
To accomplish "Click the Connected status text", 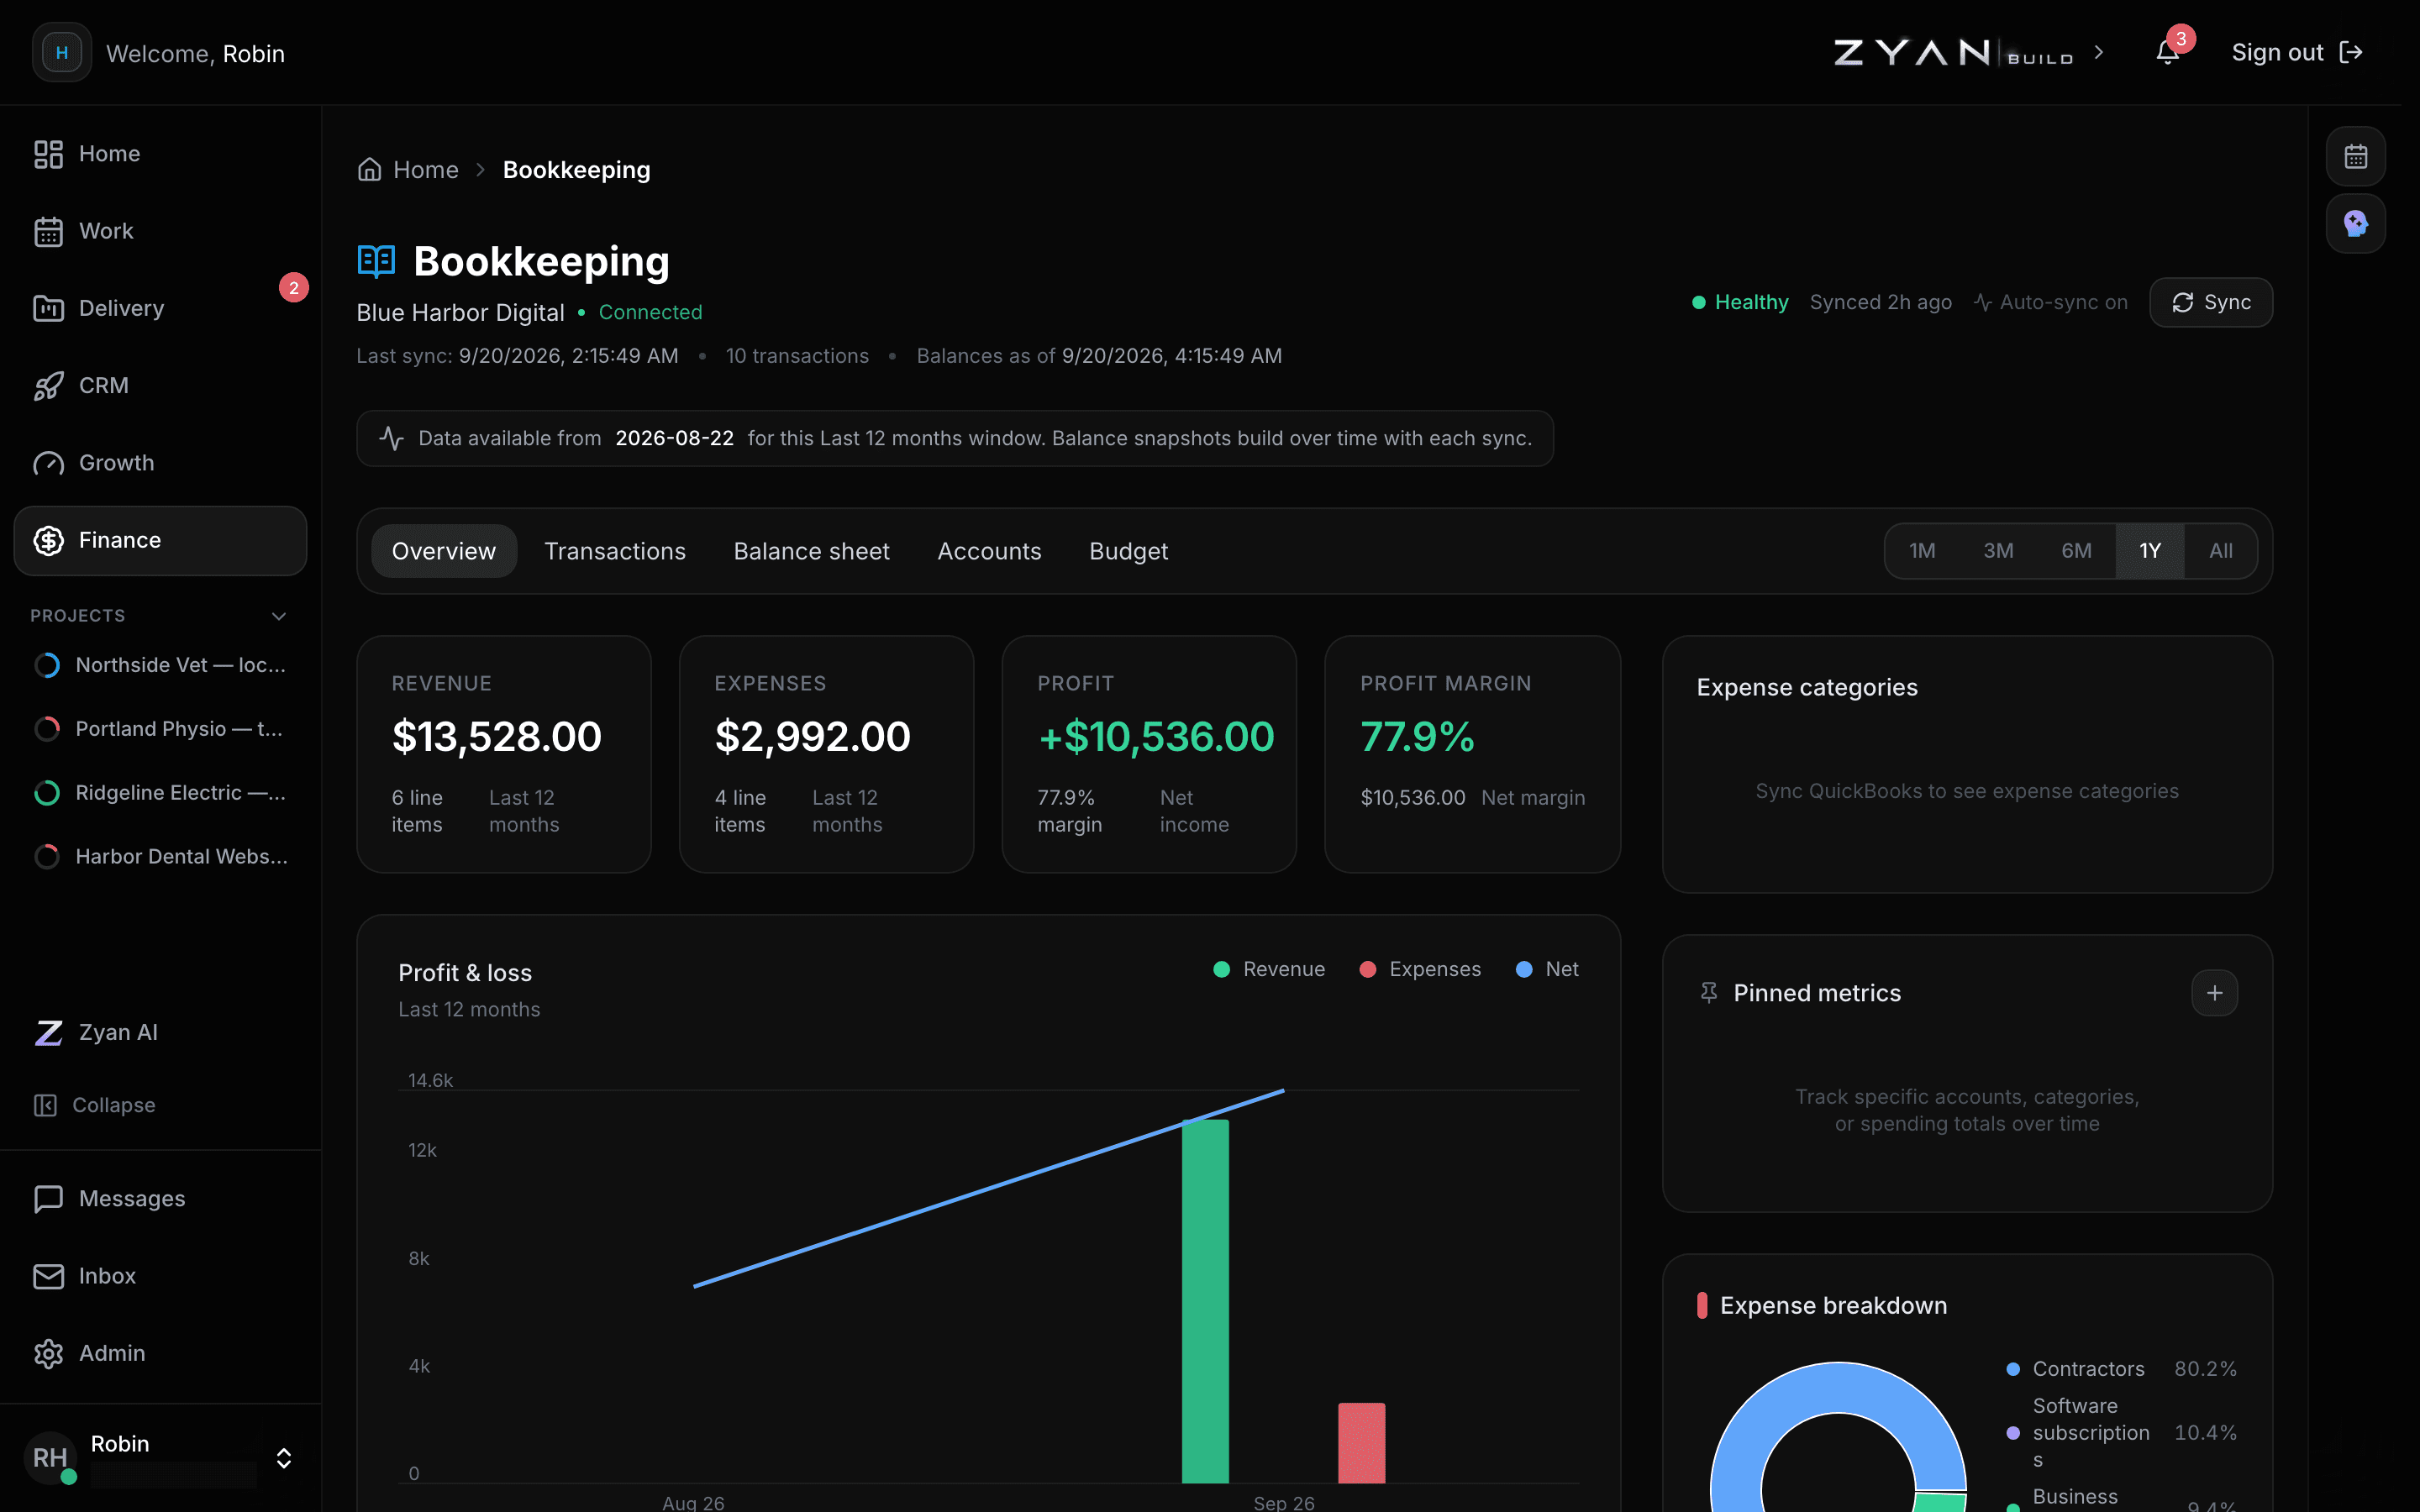I will click(x=650, y=313).
